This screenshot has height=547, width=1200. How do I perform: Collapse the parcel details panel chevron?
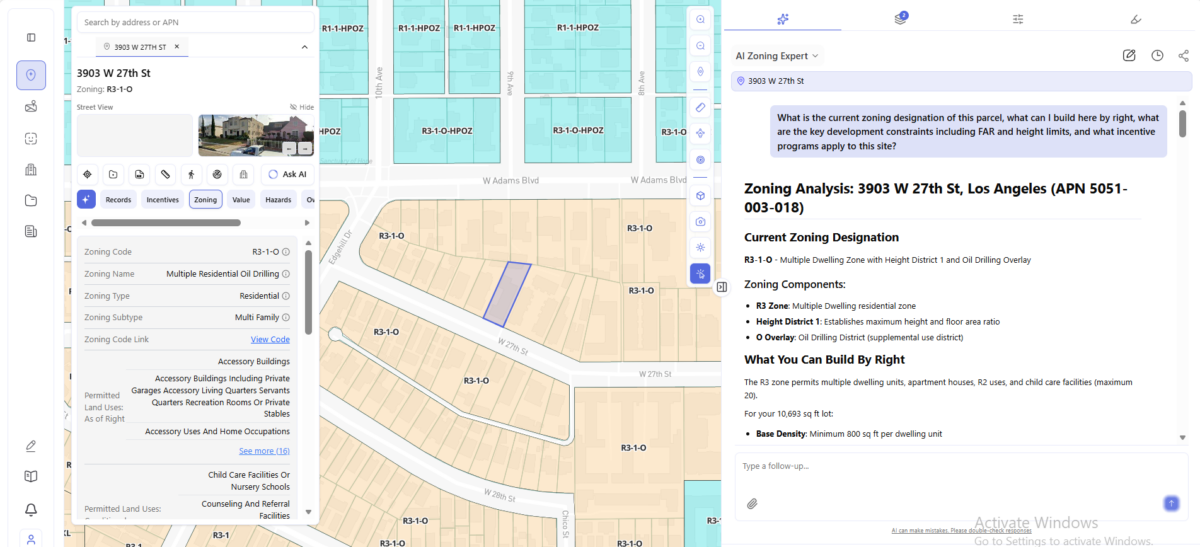coord(304,47)
